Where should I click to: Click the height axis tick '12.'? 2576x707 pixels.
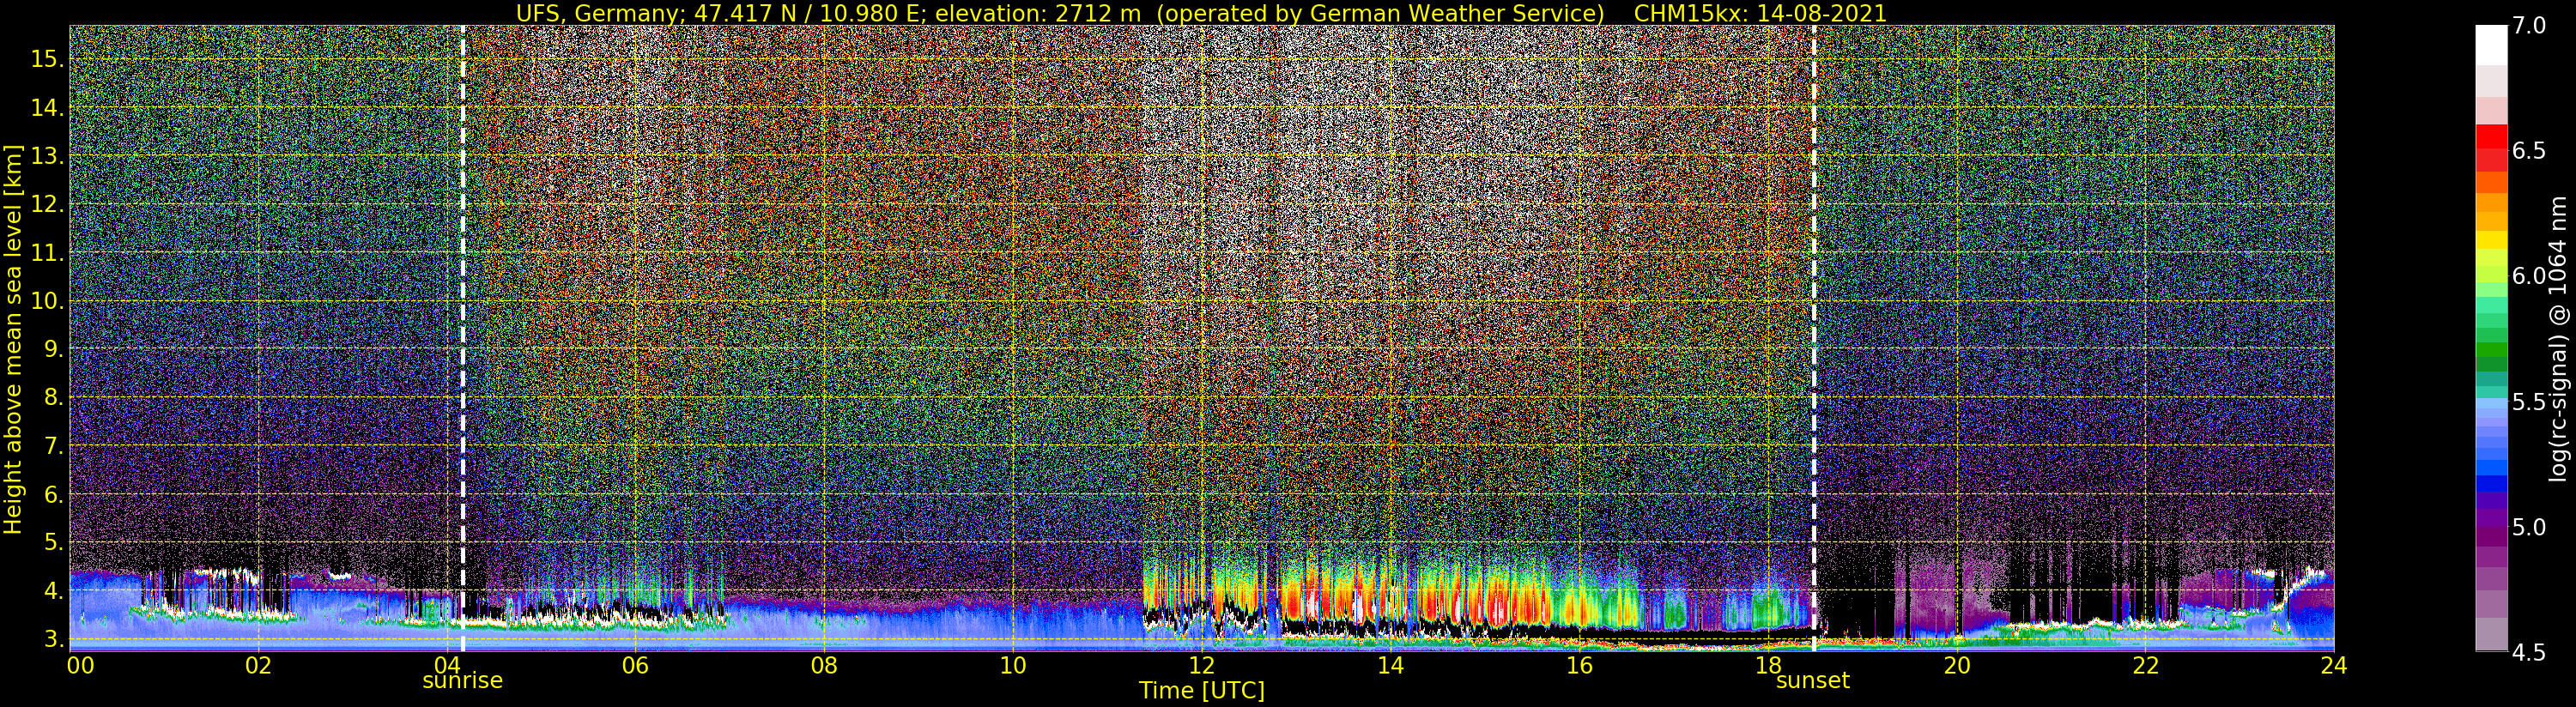pyautogui.click(x=47, y=204)
